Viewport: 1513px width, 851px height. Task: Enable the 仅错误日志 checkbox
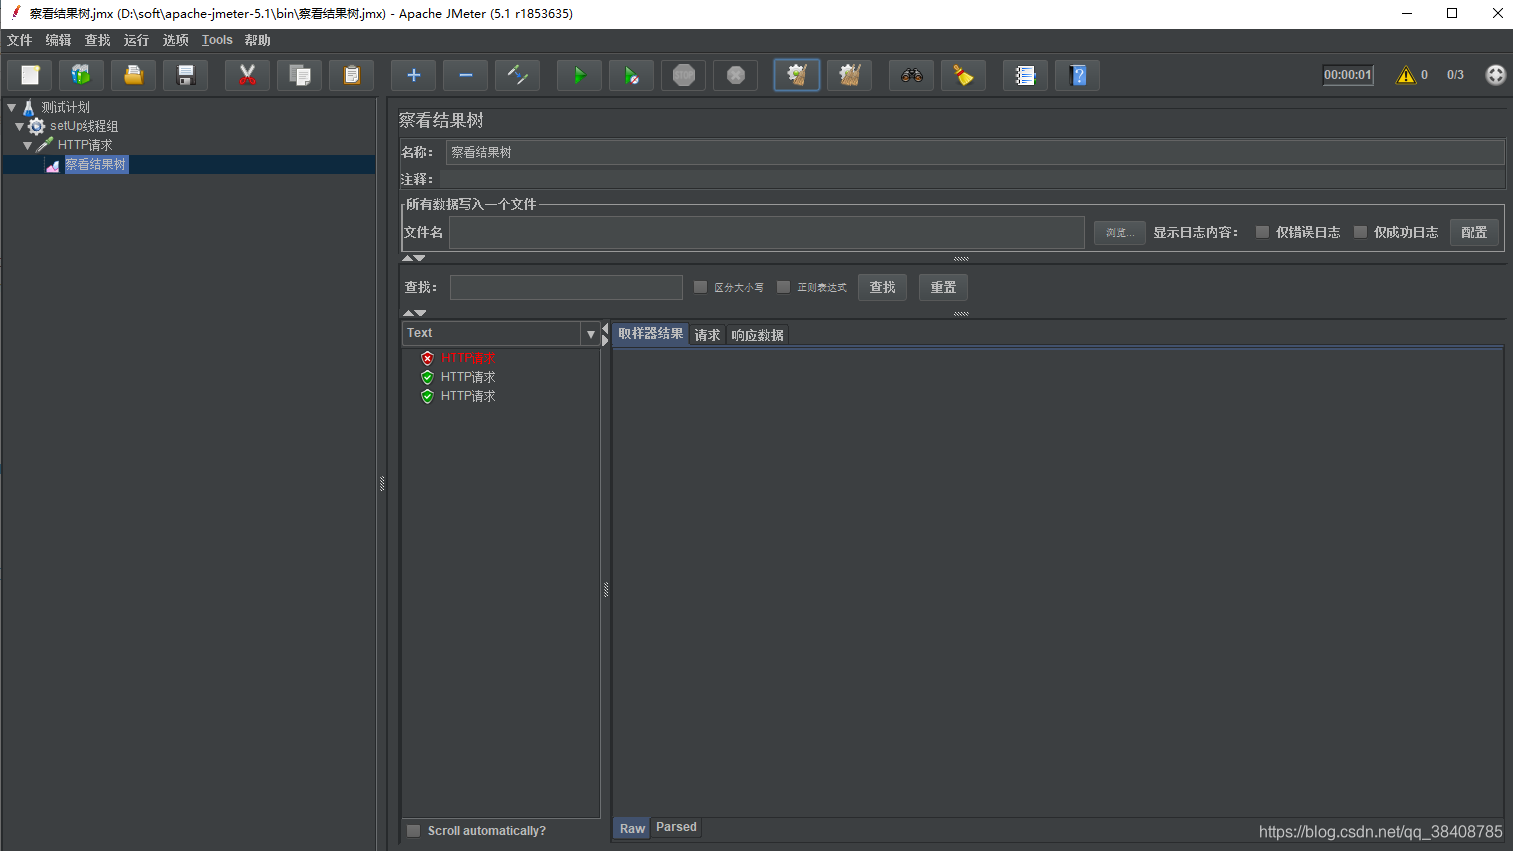(1262, 232)
